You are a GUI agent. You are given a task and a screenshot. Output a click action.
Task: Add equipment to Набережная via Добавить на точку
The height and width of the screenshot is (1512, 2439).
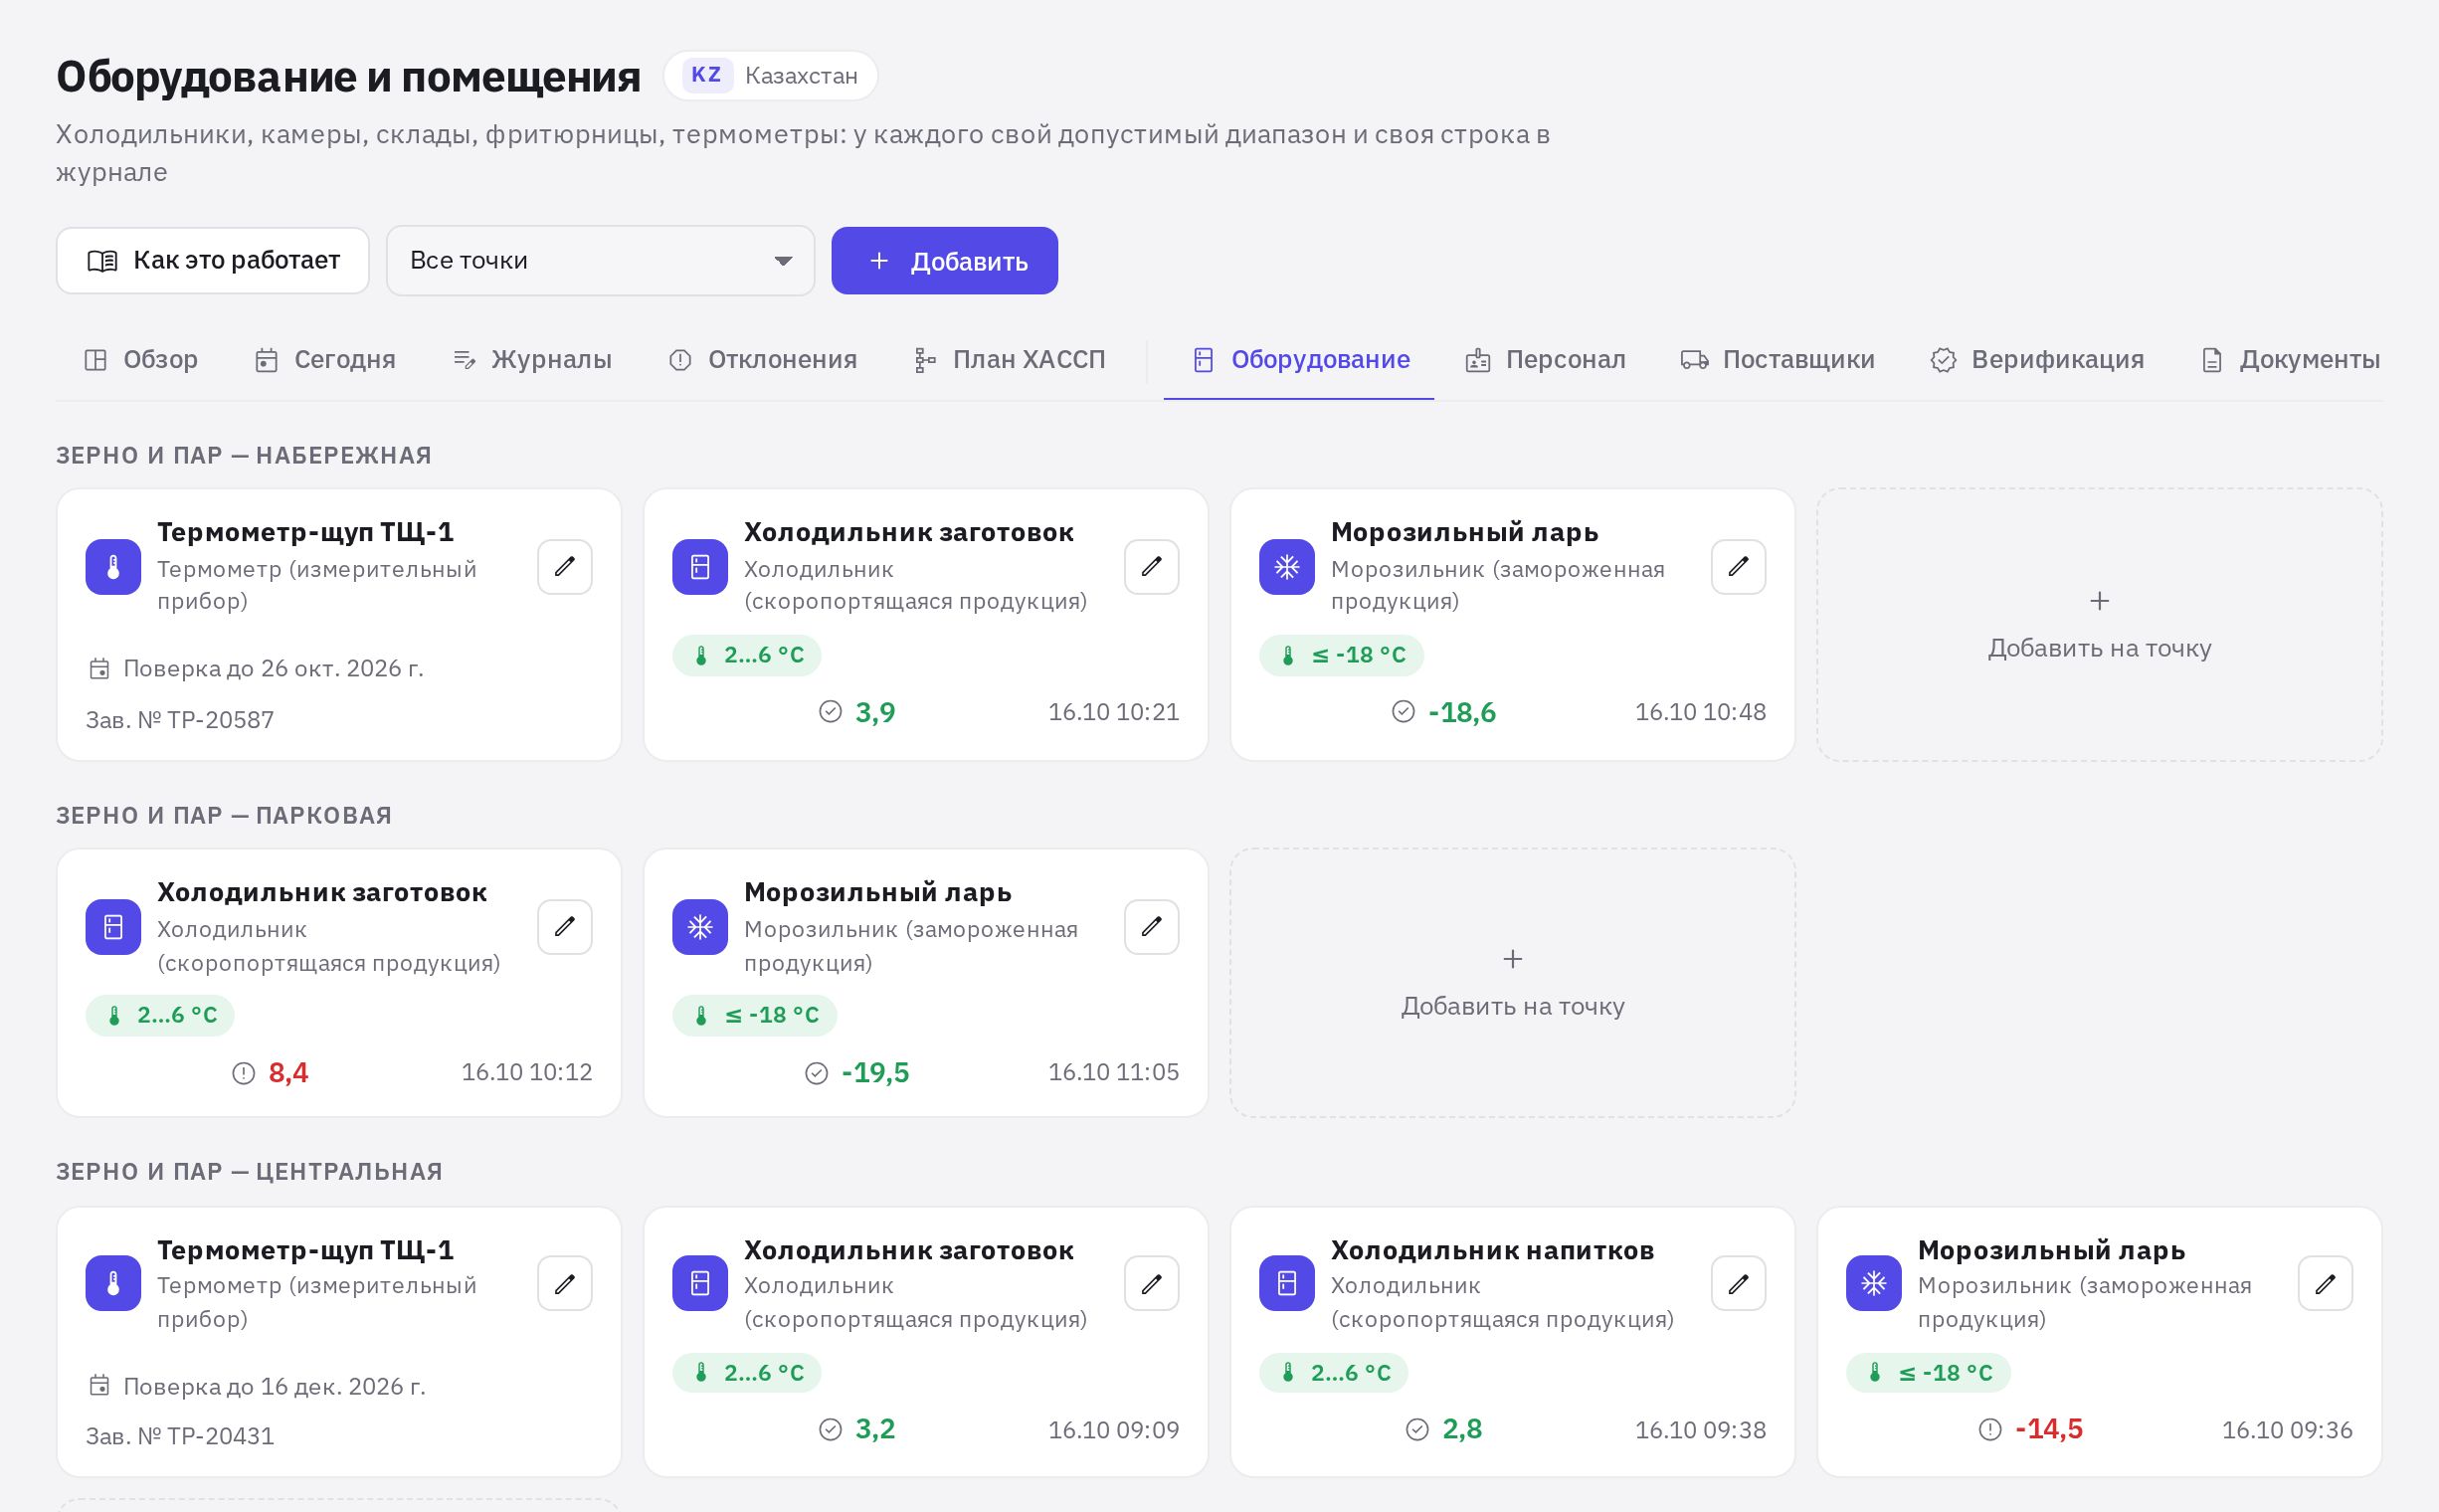click(x=2100, y=625)
